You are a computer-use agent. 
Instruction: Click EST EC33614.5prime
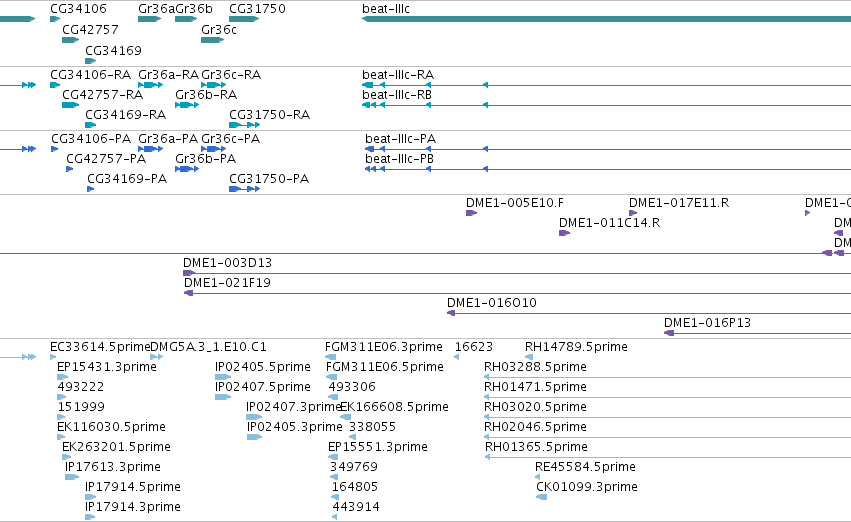point(53,357)
